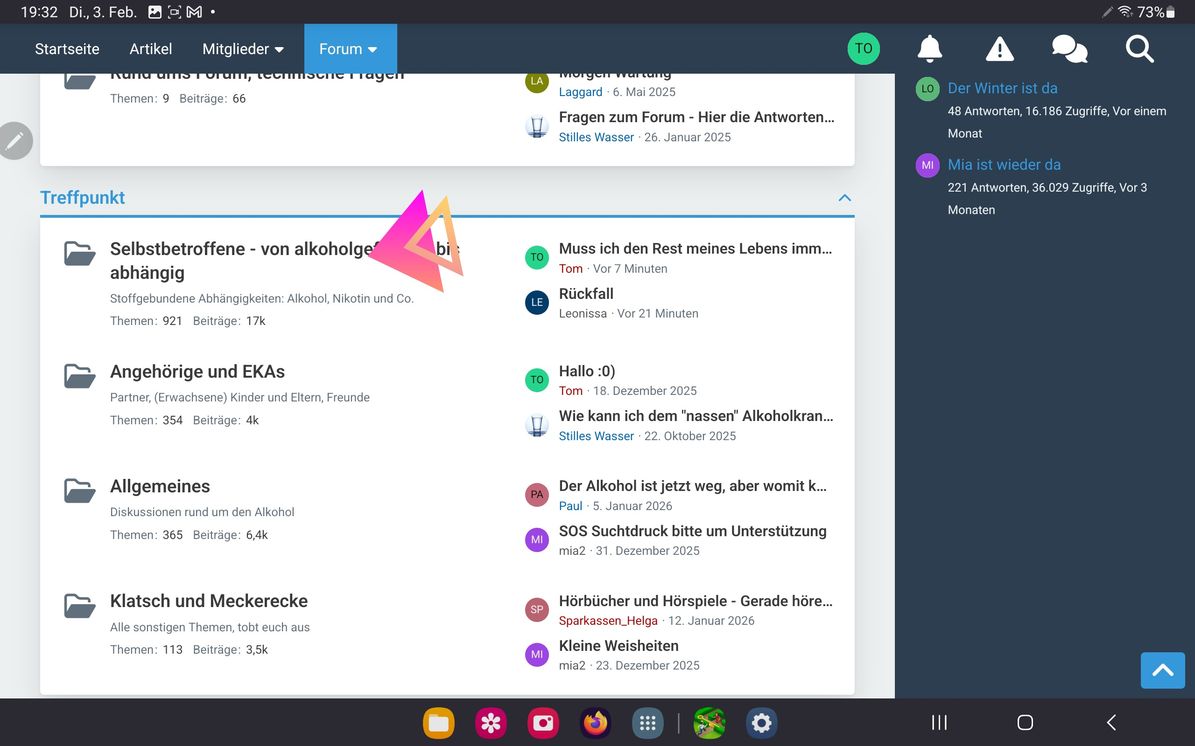
Task: Open the Artikel menu item
Action: pyautogui.click(x=151, y=49)
